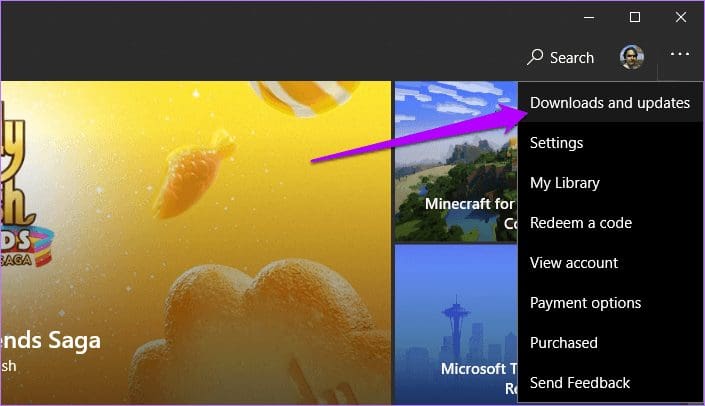Image resolution: width=705 pixels, height=406 pixels.
Task: Open the Minecraft for Windows tile
Action: pyautogui.click(x=456, y=161)
